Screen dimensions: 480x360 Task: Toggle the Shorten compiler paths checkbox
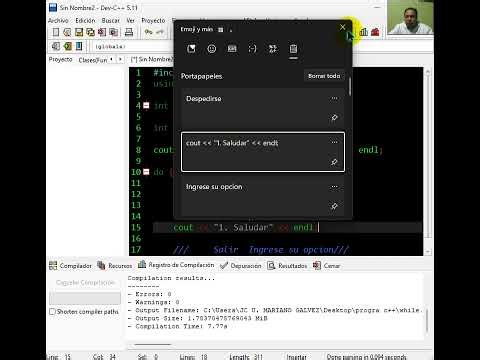(x=52, y=312)
